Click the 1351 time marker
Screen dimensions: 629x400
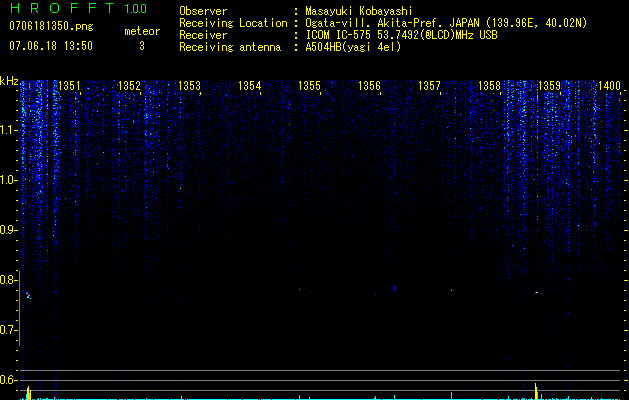pos(69,86)
